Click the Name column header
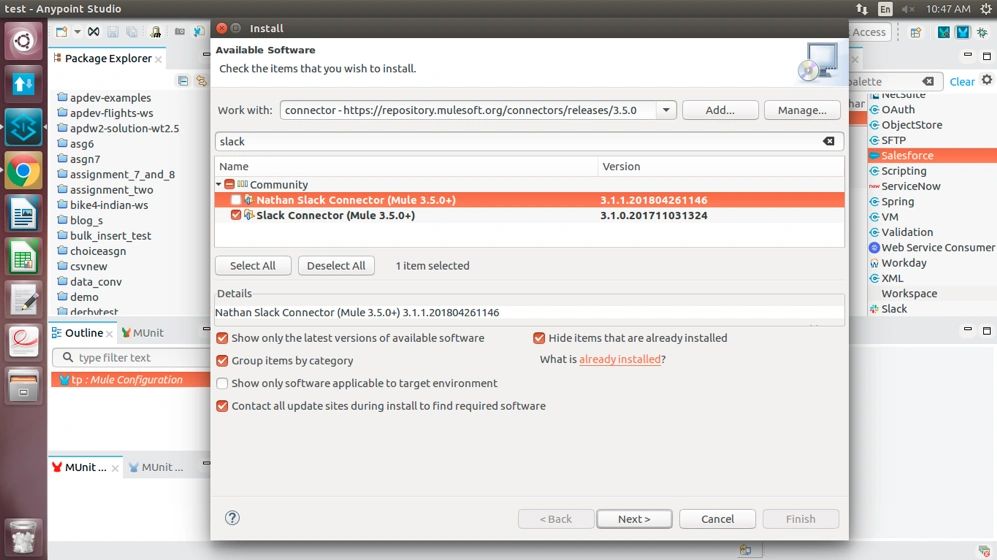 [406, 167]
